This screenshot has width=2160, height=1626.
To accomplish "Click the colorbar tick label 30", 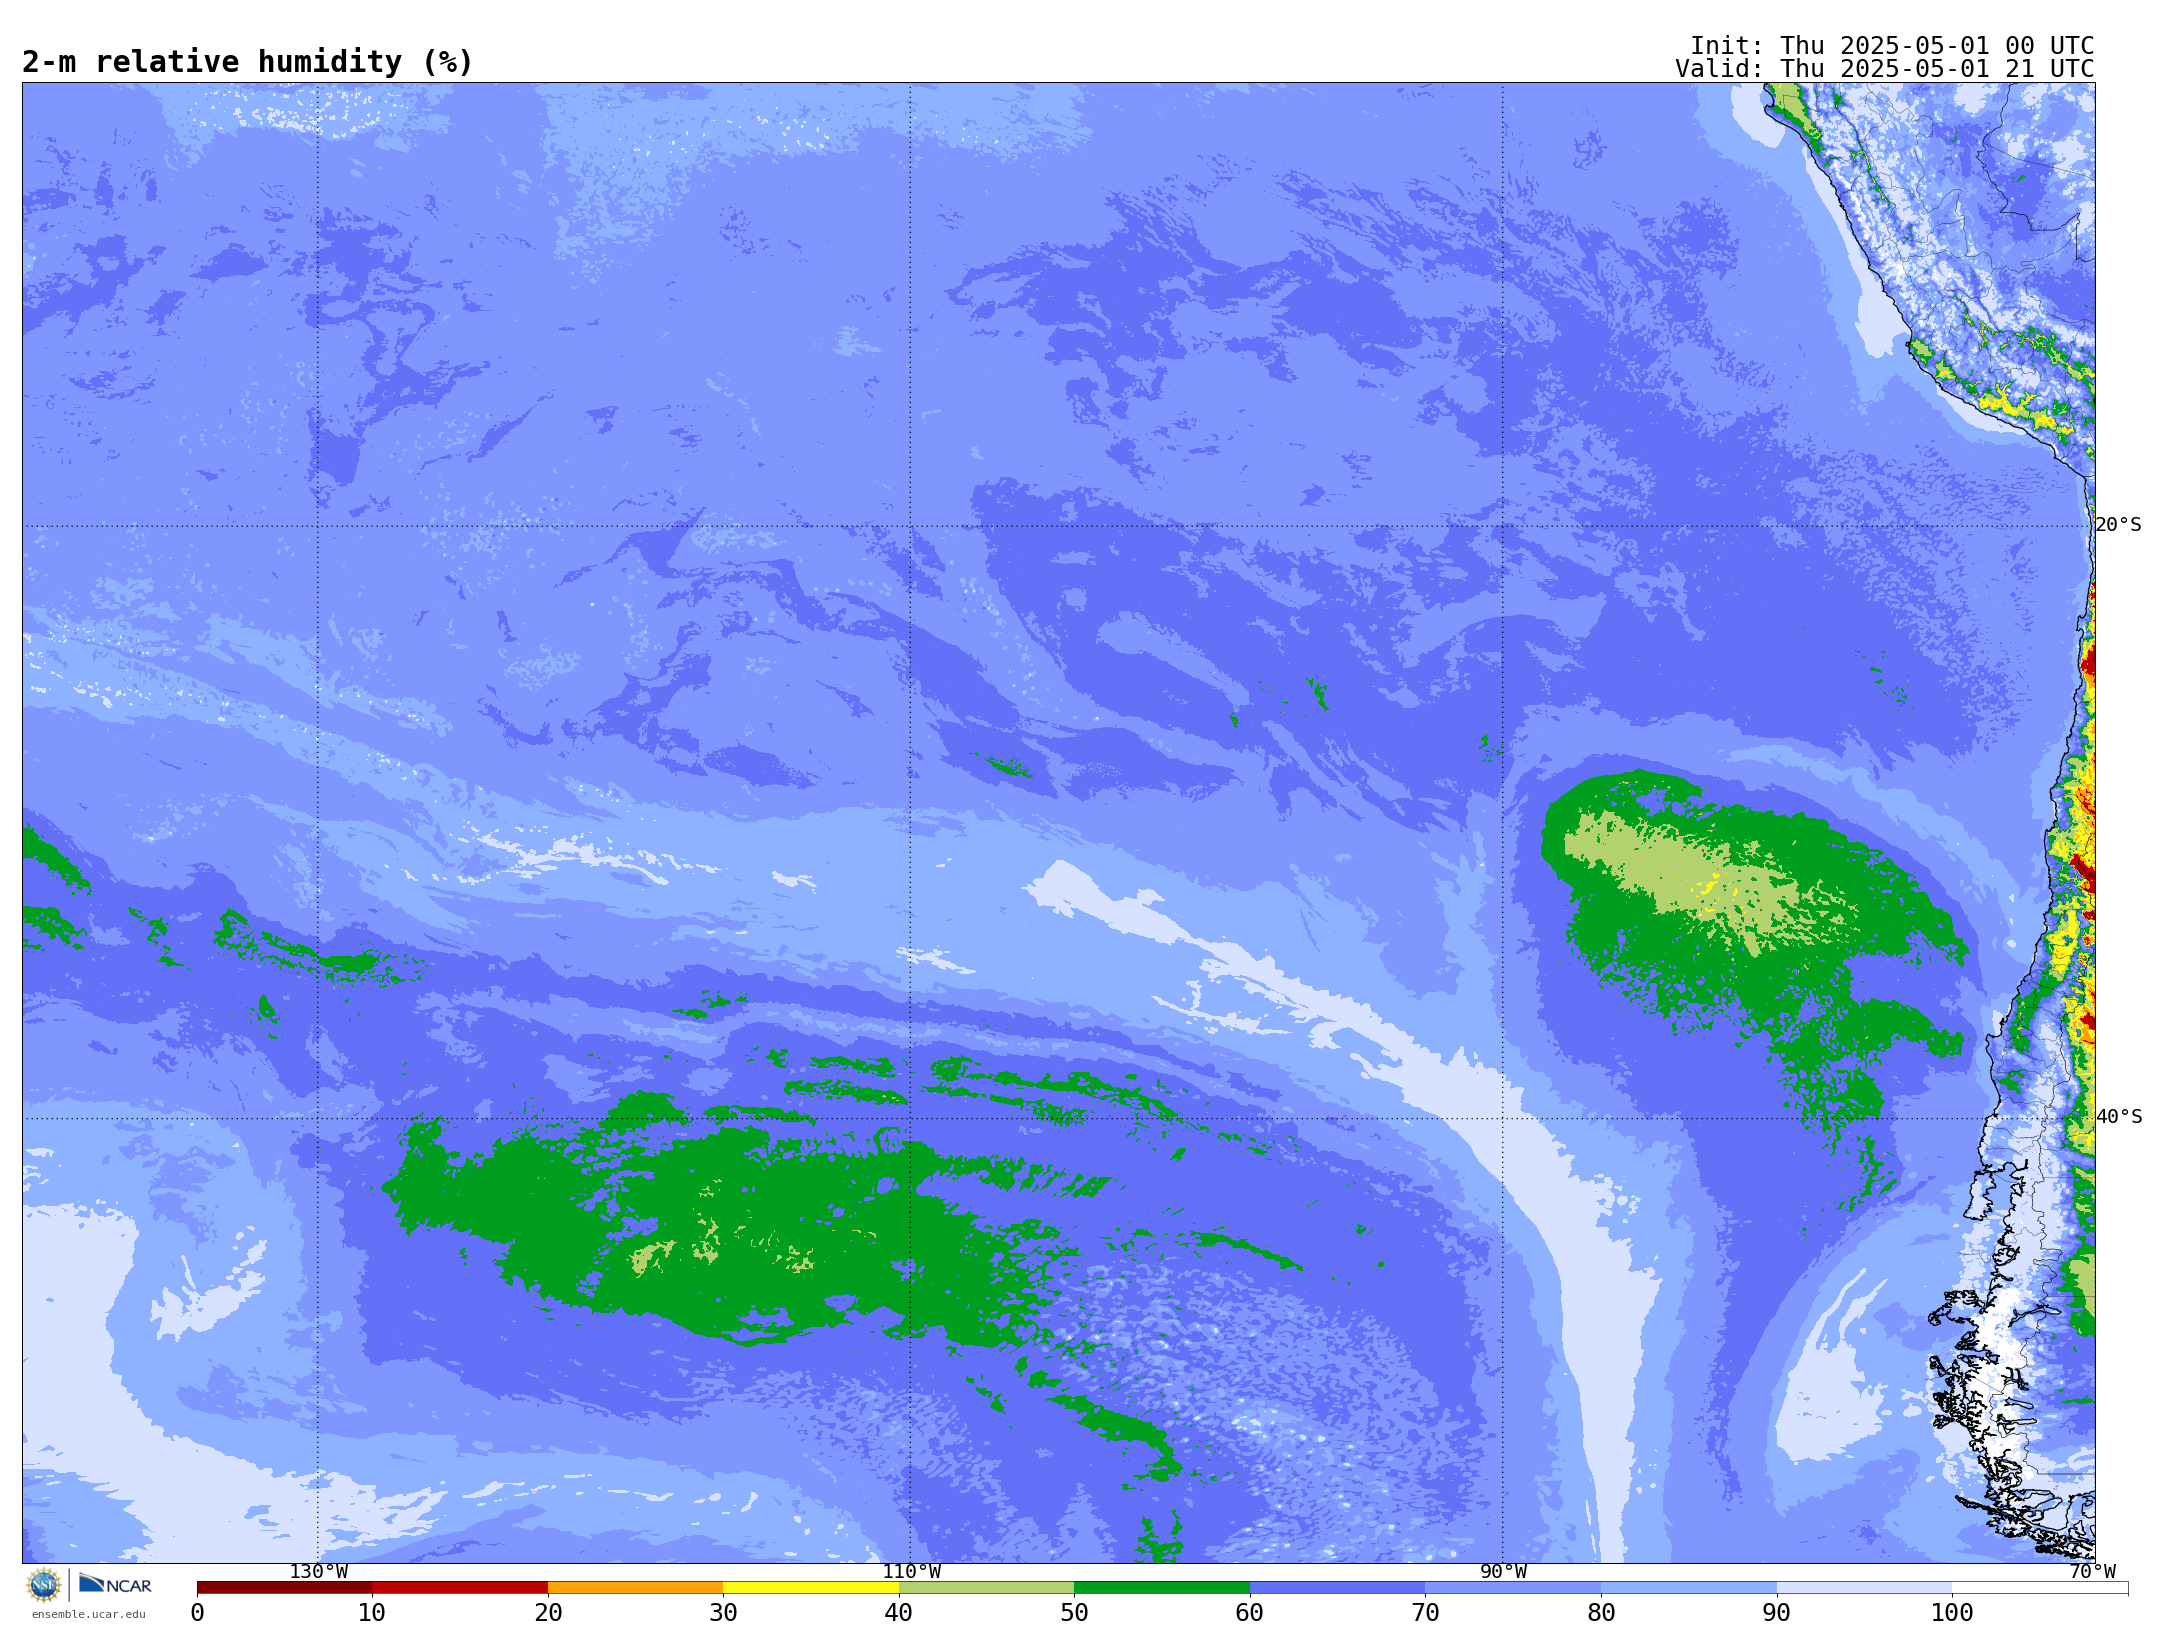I will coord(723,1612).
